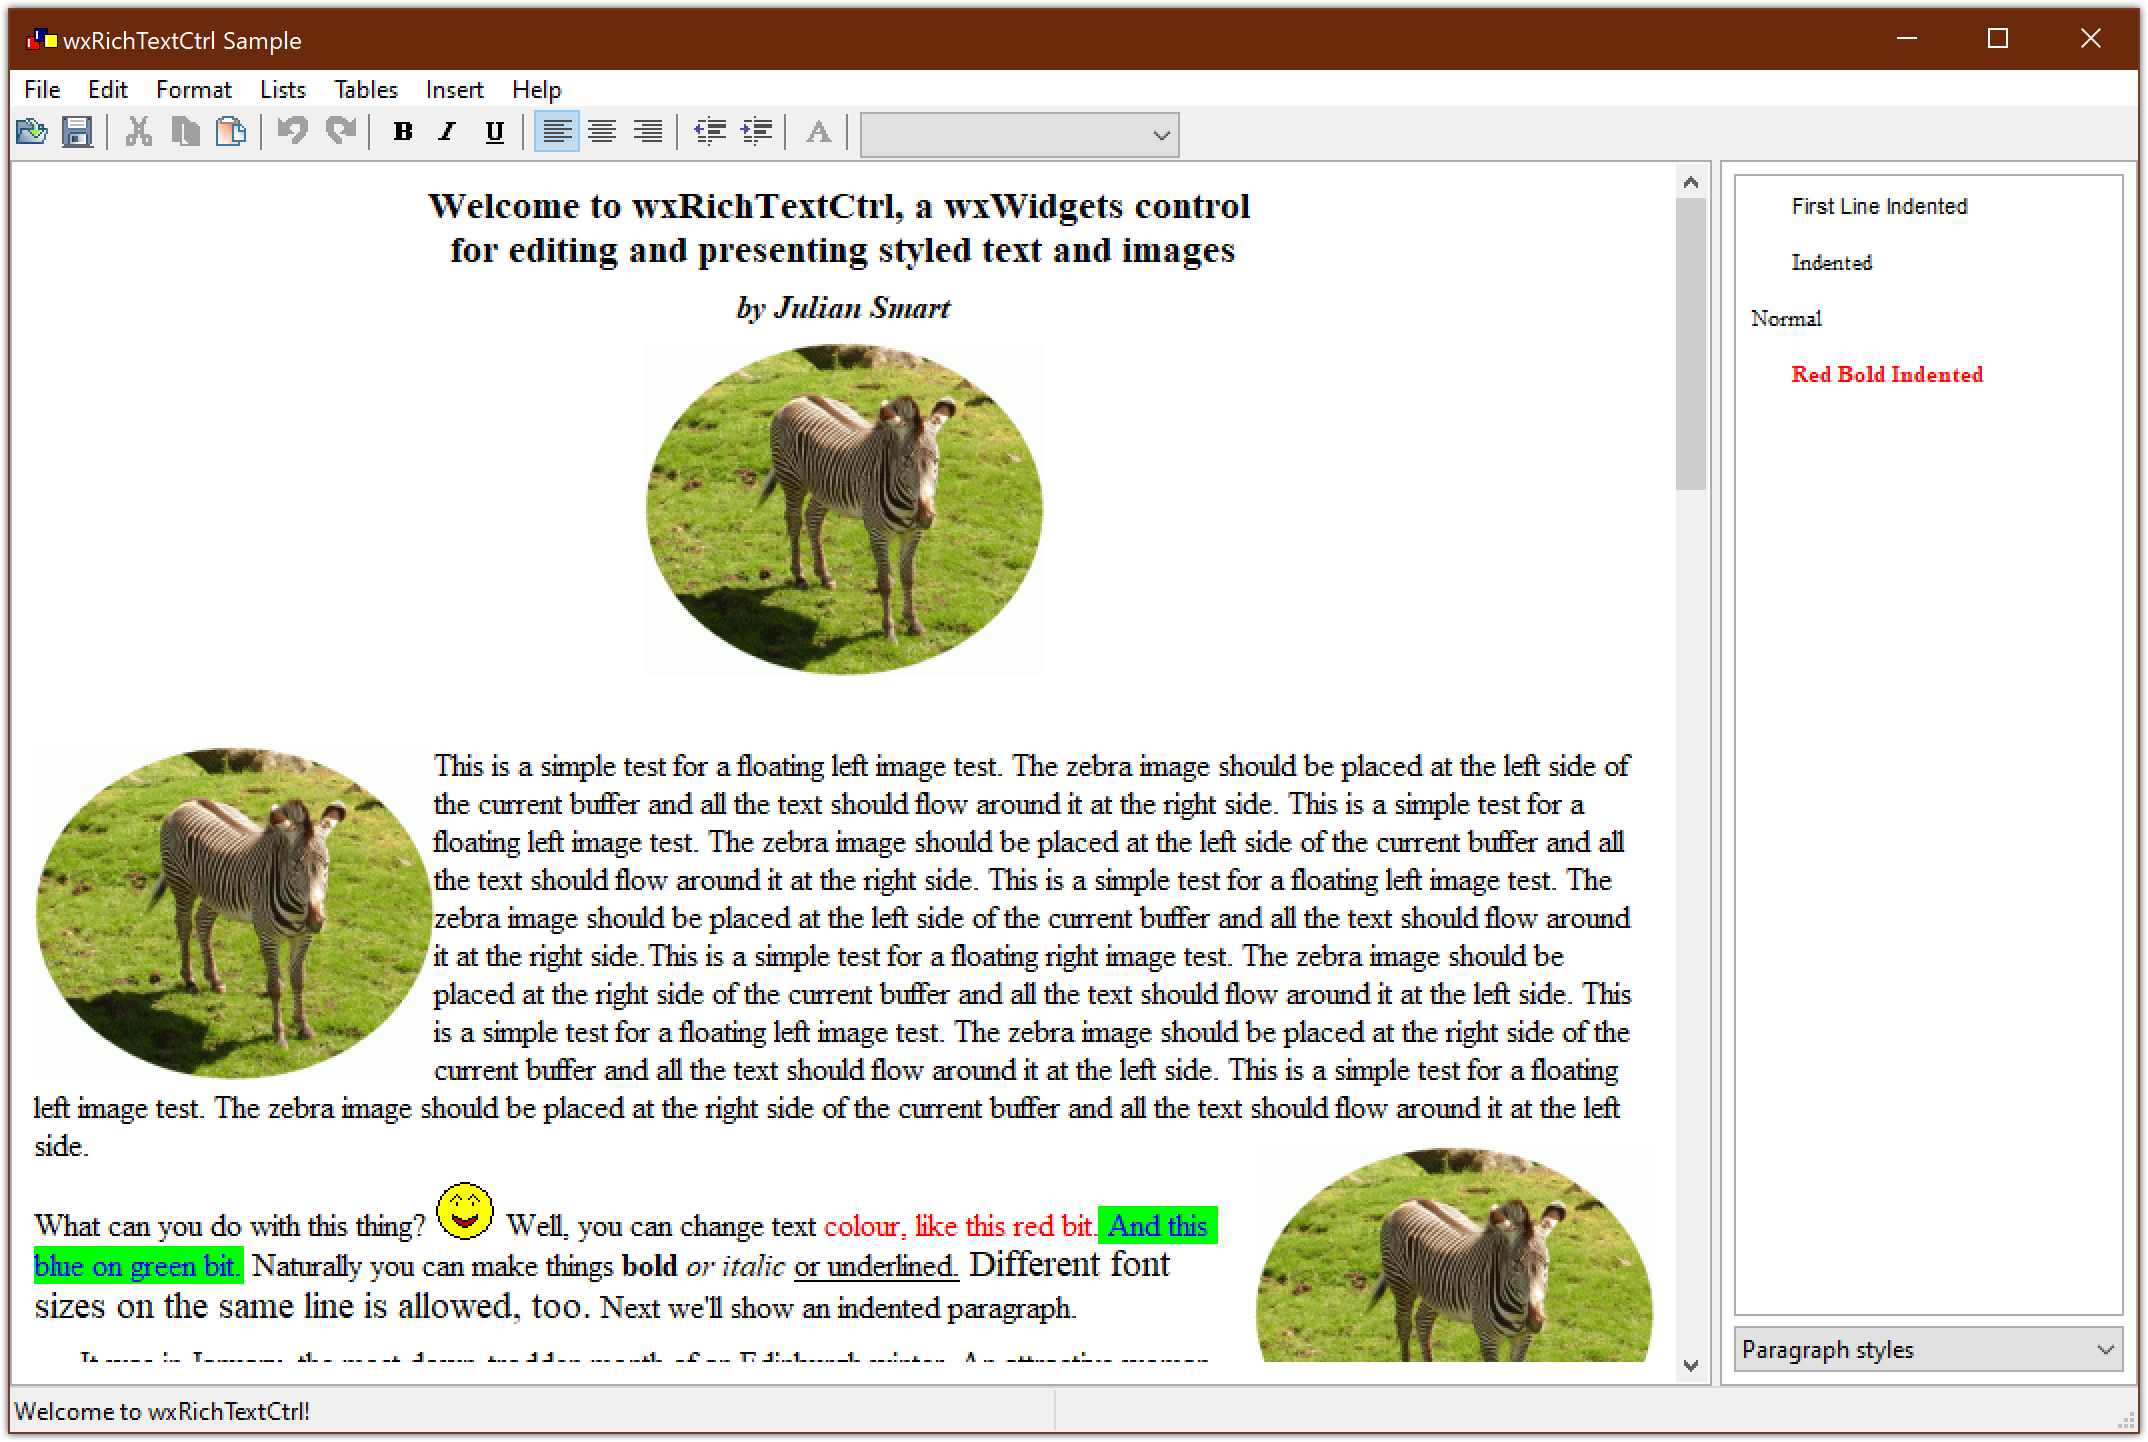Click the Align Center icon

tap(600, 135)
